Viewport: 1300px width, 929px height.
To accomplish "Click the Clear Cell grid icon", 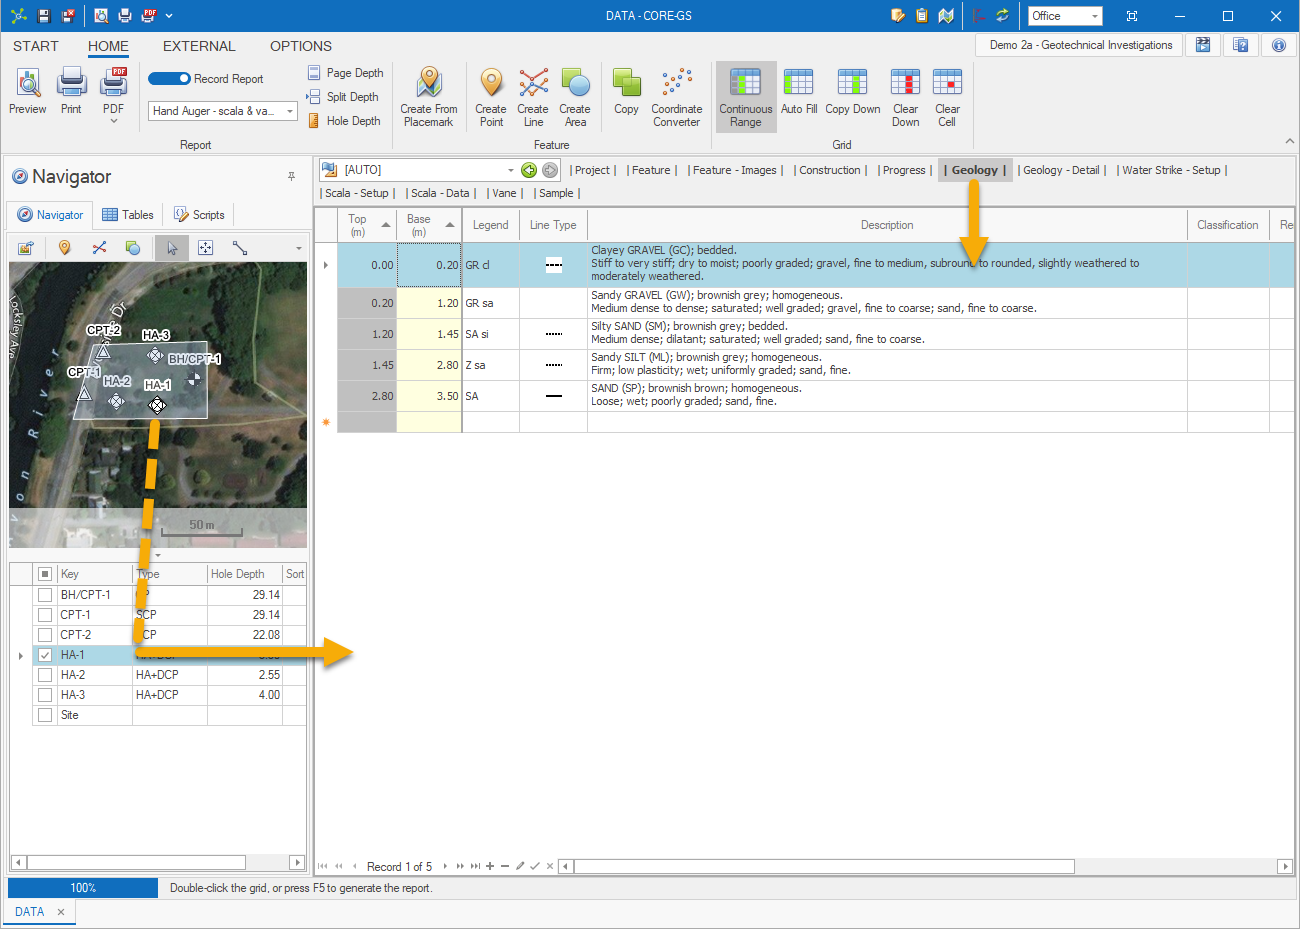I will tap(947, 97).
